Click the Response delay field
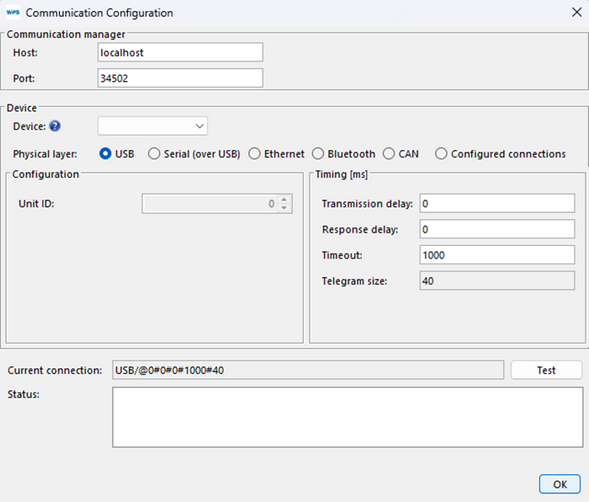Screen dimensions: 589x502 point(497,229)
